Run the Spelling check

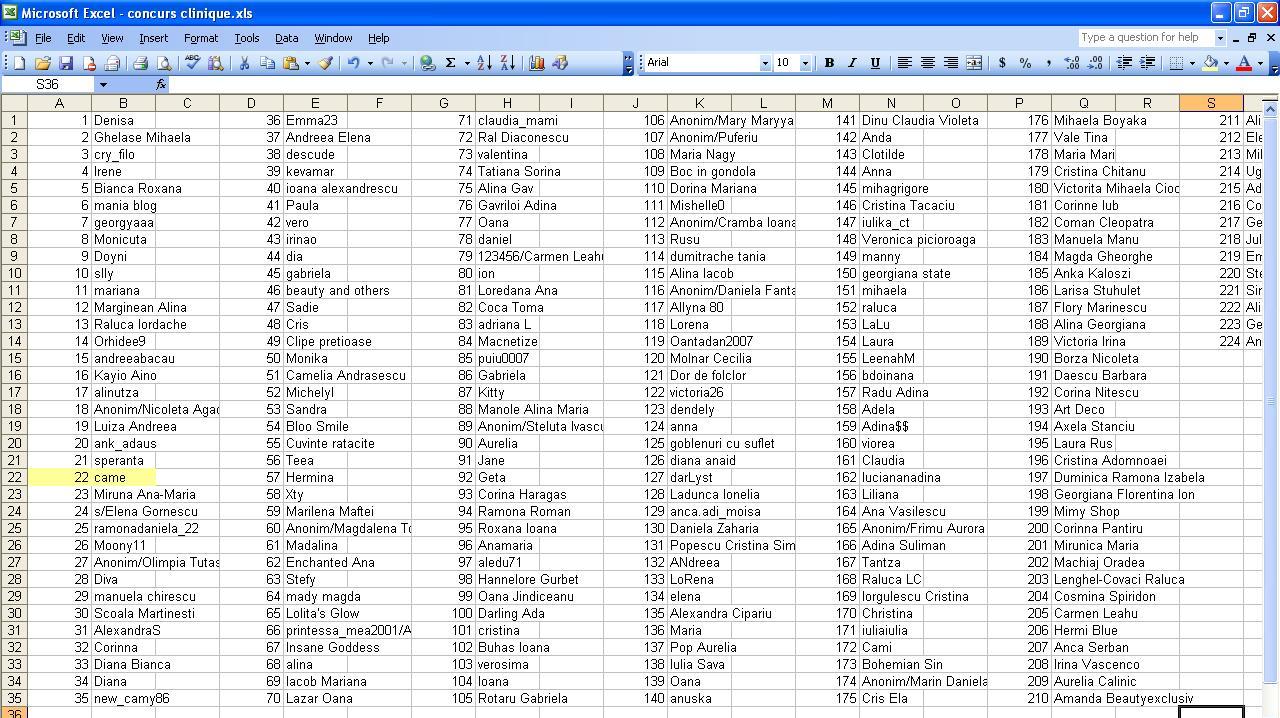tap(192, 63)
